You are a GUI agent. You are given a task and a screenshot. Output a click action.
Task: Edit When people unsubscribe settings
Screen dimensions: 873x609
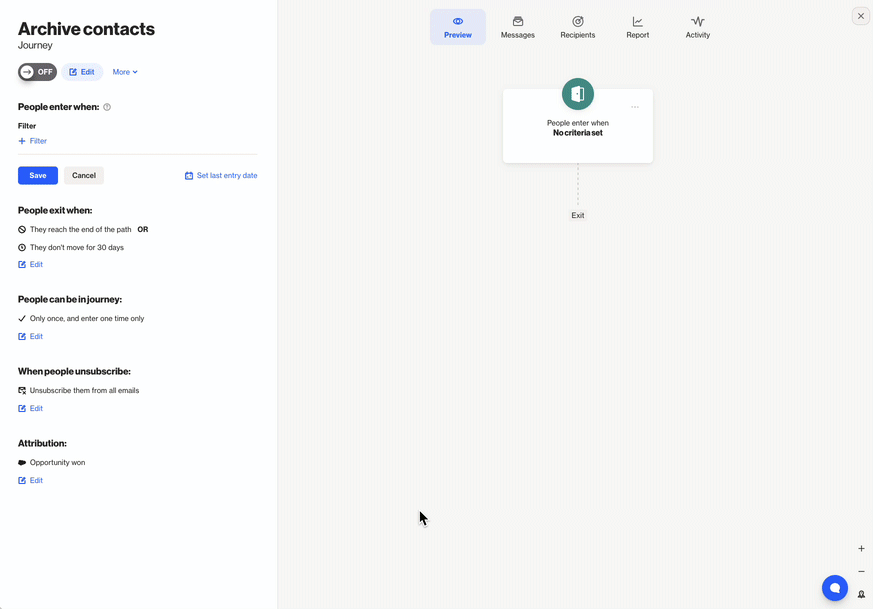[31, 408]
